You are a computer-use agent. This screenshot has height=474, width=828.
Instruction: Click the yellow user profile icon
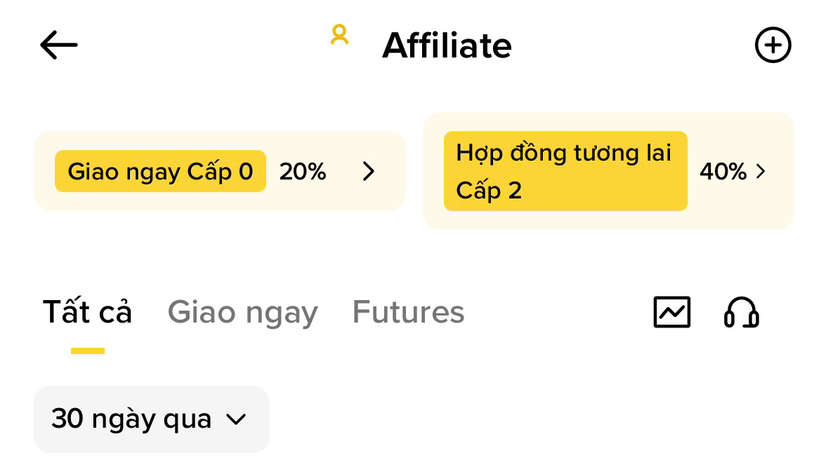(x=340, y=35)
